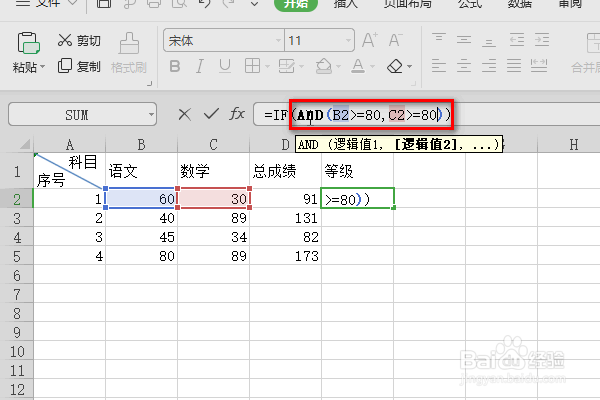The width and height of the screenshot is (600, 400).
Task: Open the borders dropdown arrow
Action: click(267, 67)
